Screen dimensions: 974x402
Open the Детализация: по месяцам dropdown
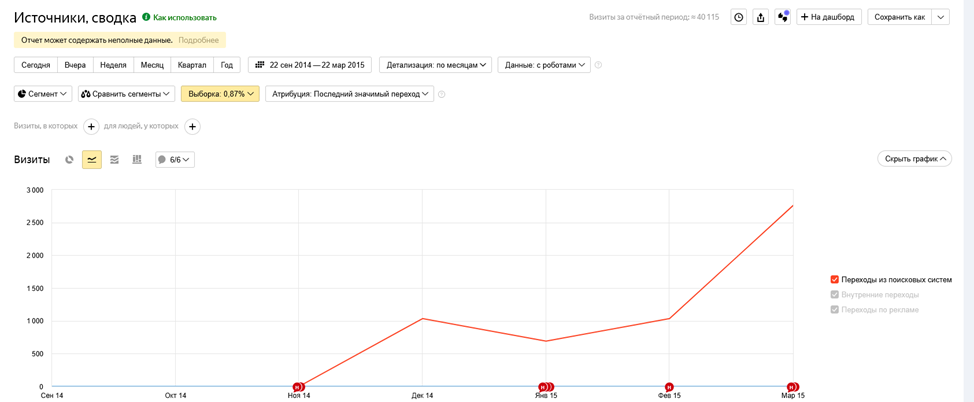point(435,65)
